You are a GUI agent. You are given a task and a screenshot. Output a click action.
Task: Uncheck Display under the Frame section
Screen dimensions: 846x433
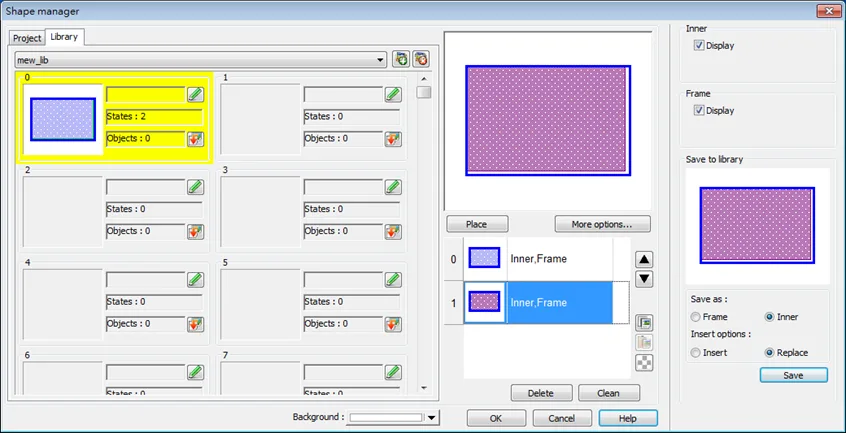click(x=699, y=111)
